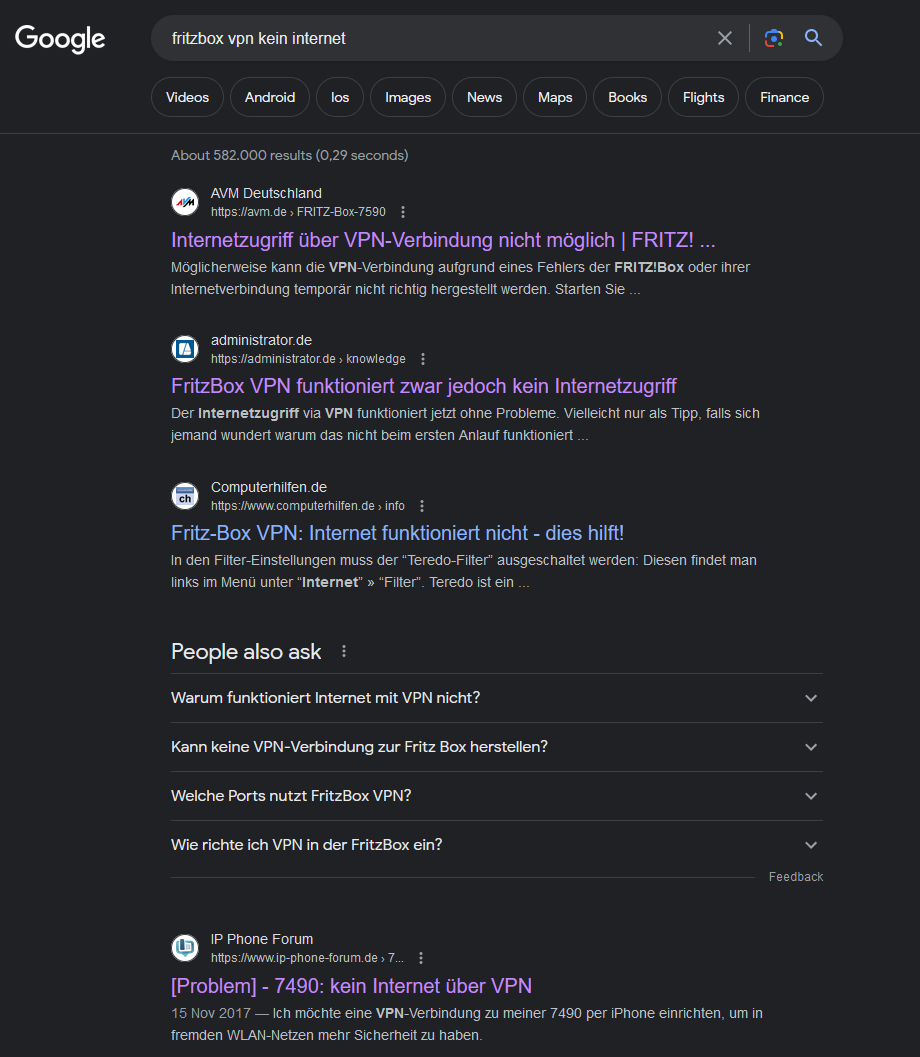Click the magnifier search button

click(814, 38)
